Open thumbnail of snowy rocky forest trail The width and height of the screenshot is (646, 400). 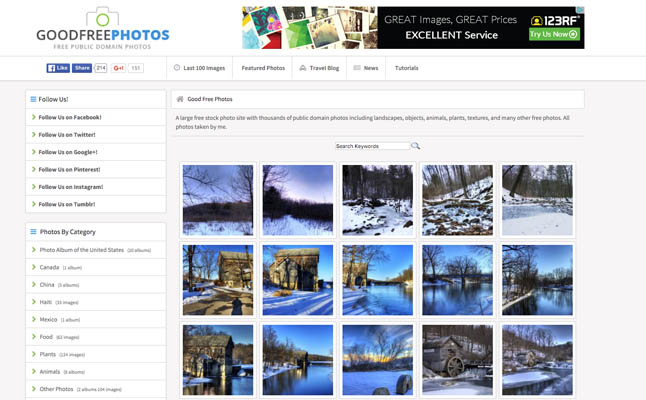pos(377,200)
